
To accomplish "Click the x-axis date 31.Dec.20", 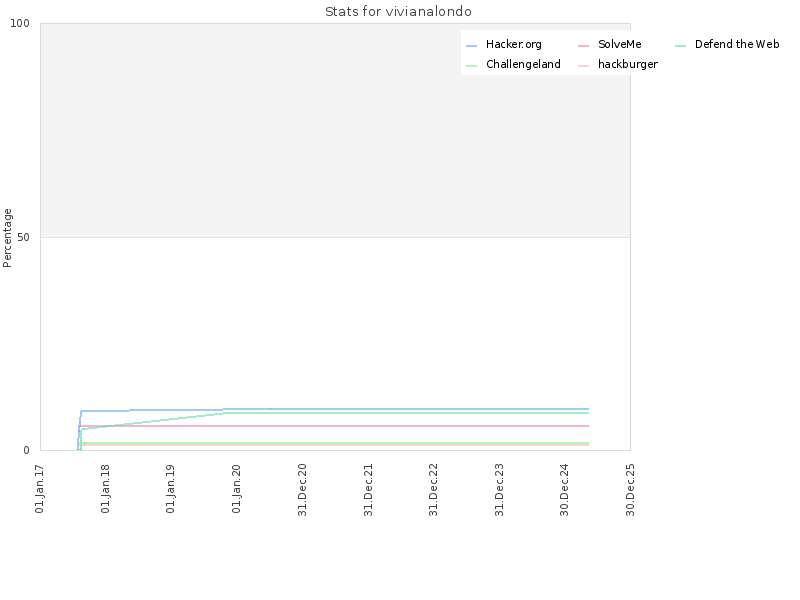I will point(302,490).
